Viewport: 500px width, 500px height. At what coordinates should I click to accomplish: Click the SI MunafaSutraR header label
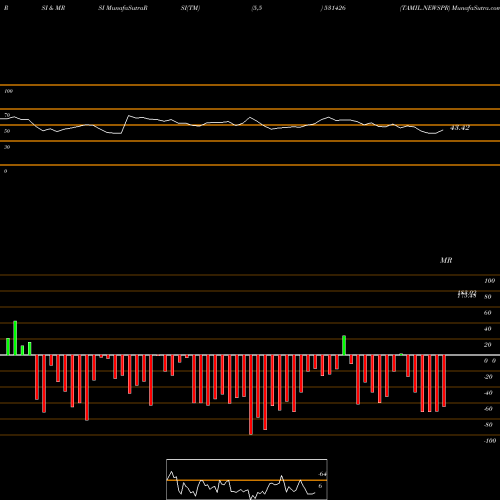coord(123,8)
